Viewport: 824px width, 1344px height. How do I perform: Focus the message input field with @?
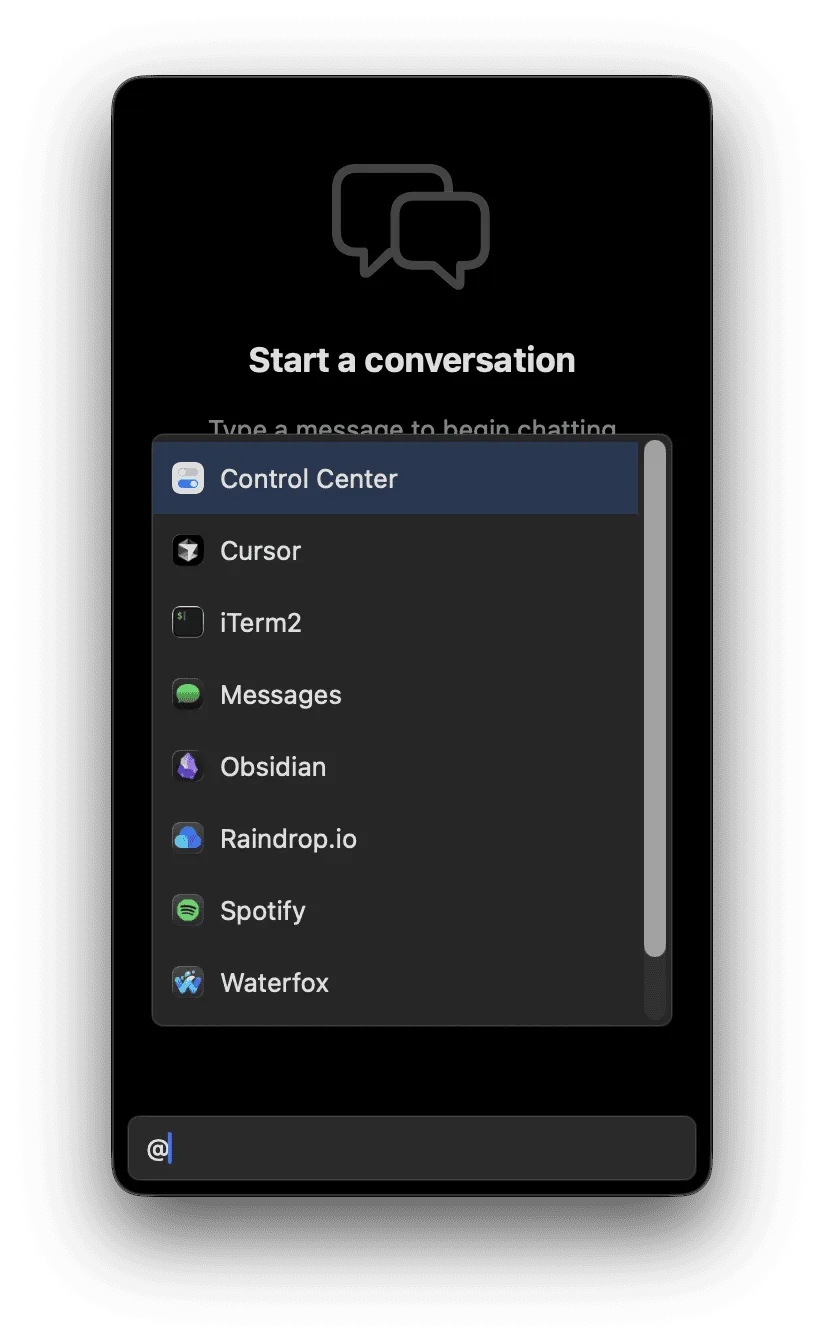tap(420, 1149)
